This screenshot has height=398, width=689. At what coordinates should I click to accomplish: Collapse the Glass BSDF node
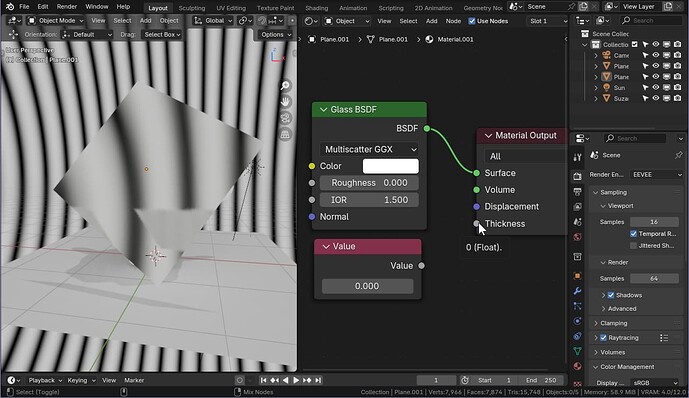tap(324, 110)
